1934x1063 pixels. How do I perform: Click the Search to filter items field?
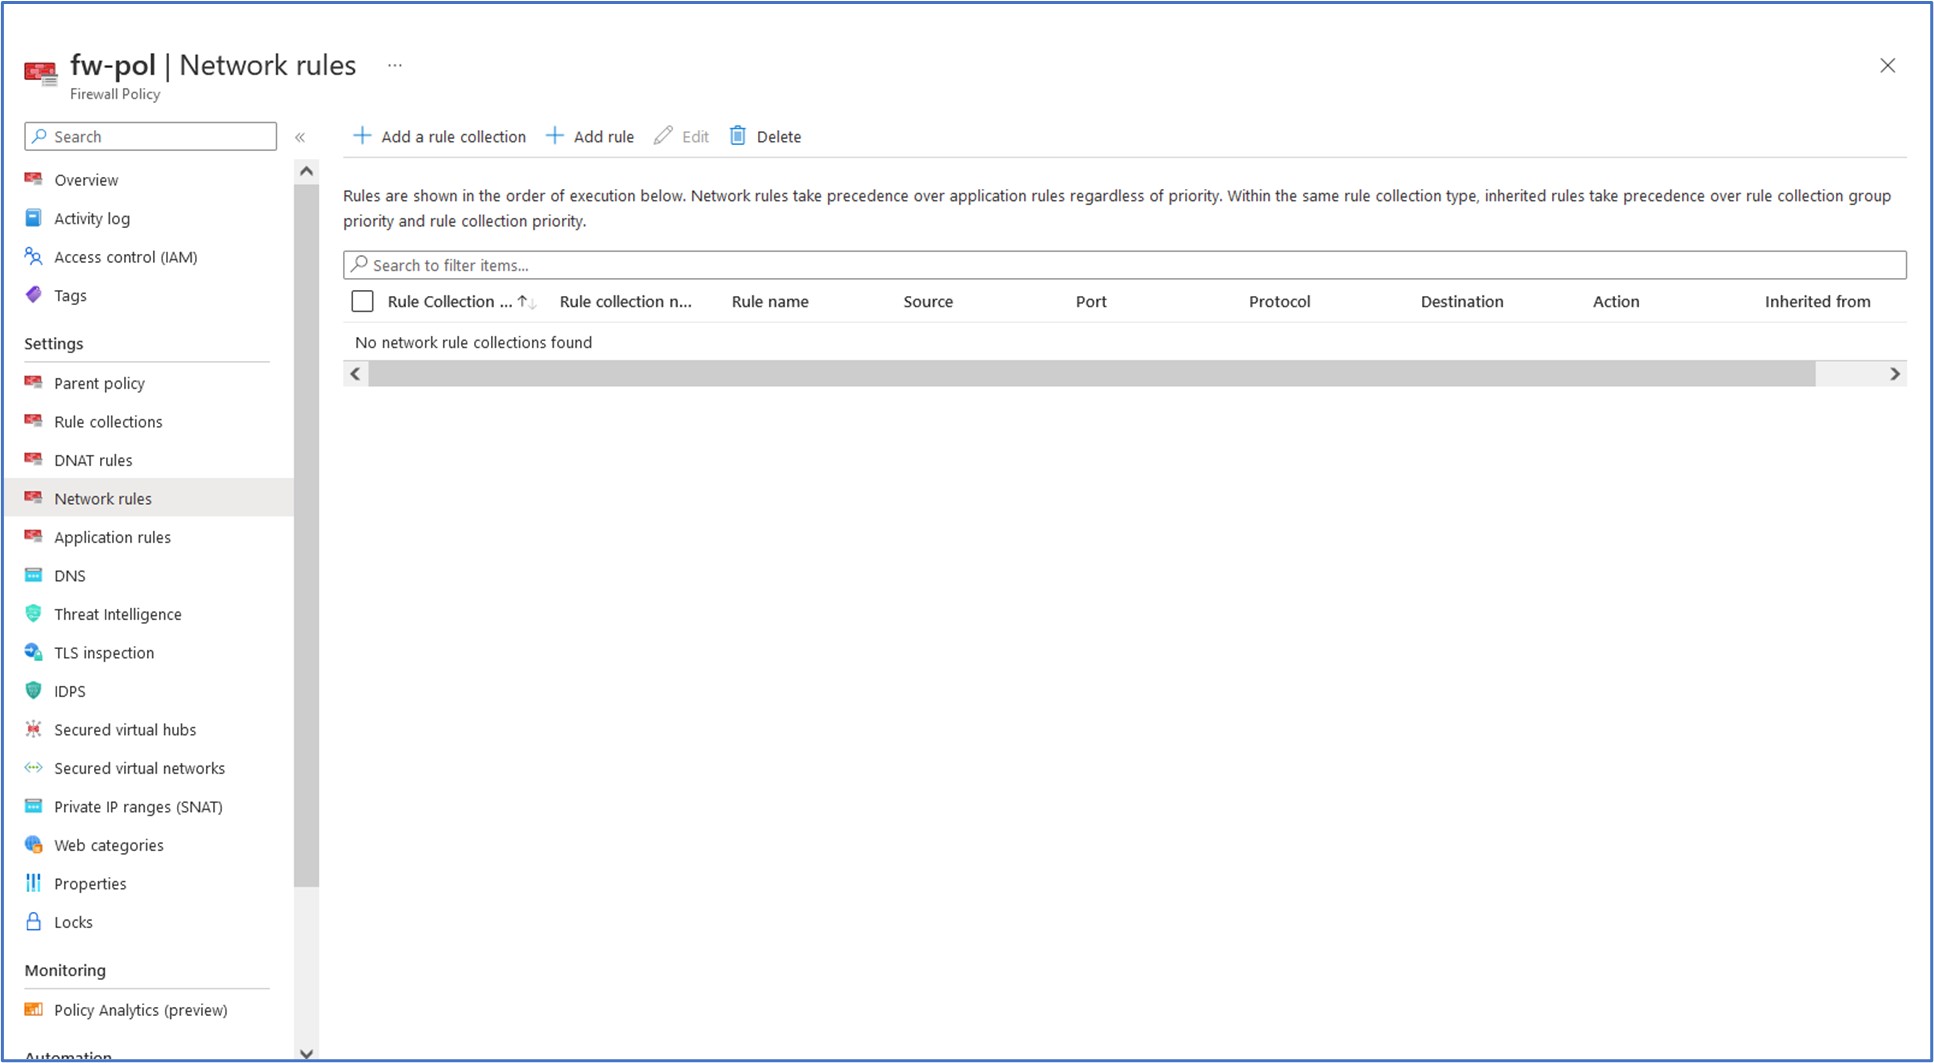[x=1124, y=265]
